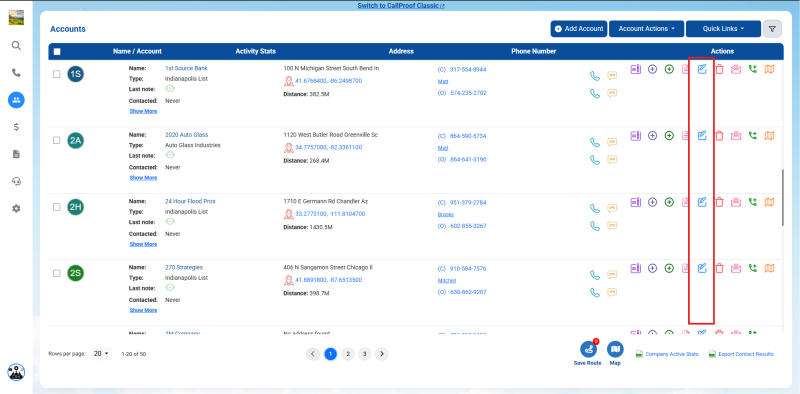Open the Quick Links dropdown
Image resolution: width=800 pixels, height=394 pixels.
coord(723,29)
